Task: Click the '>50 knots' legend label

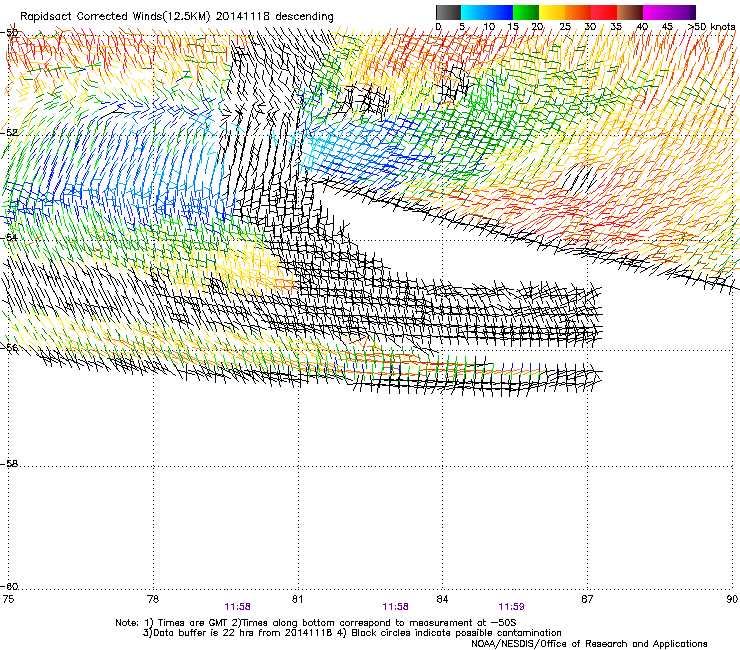Action: (x=712, y=27)
